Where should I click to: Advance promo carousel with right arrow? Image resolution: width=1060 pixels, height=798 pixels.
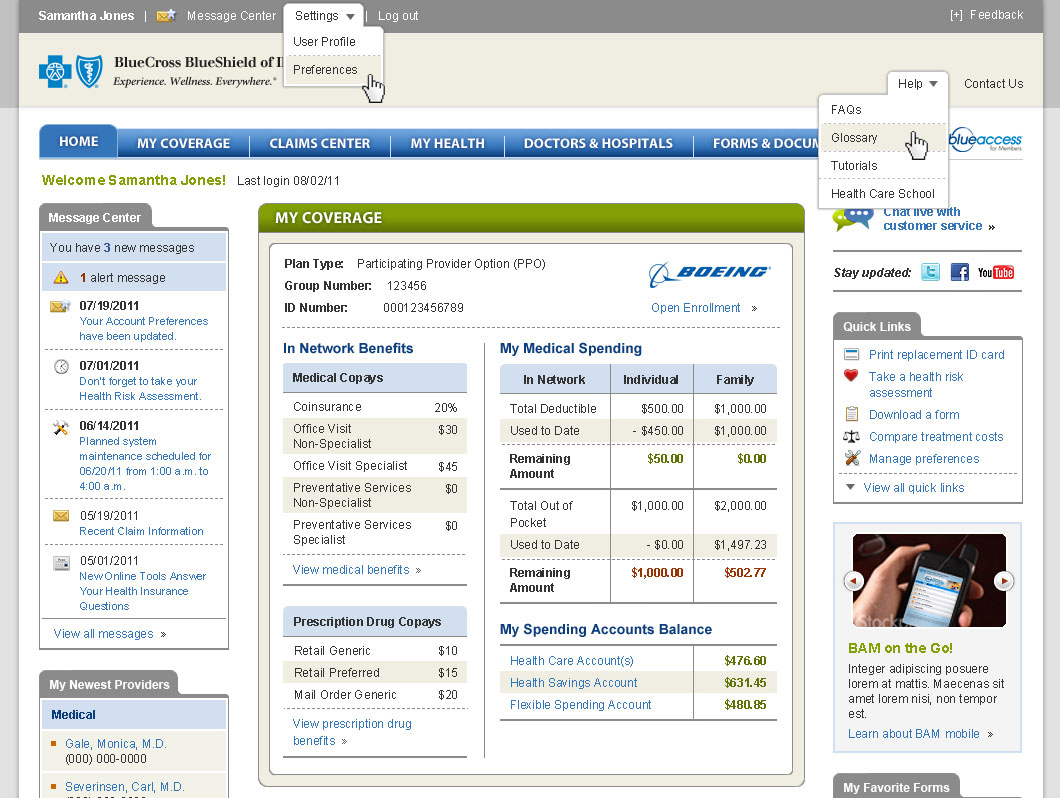point(1003,580)
